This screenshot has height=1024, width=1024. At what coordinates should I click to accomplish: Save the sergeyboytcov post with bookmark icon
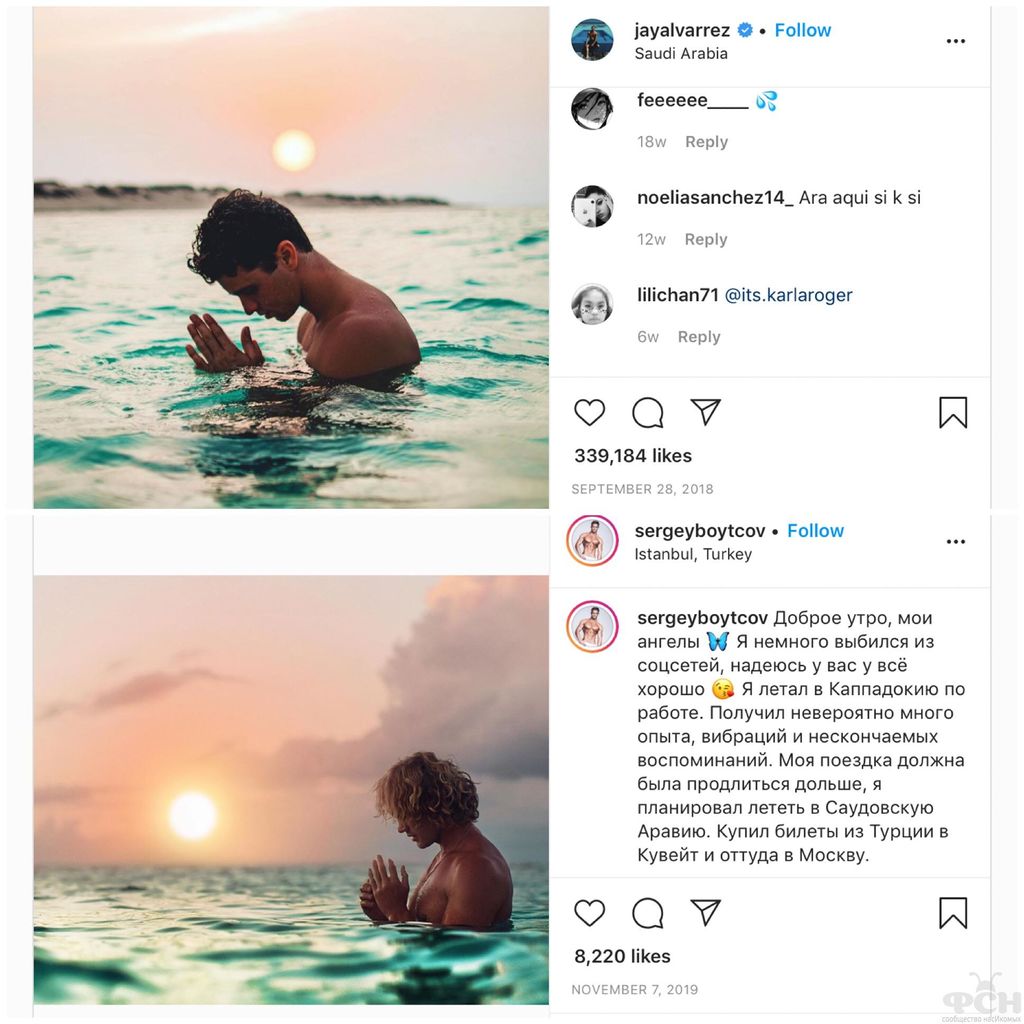point(953,912)
